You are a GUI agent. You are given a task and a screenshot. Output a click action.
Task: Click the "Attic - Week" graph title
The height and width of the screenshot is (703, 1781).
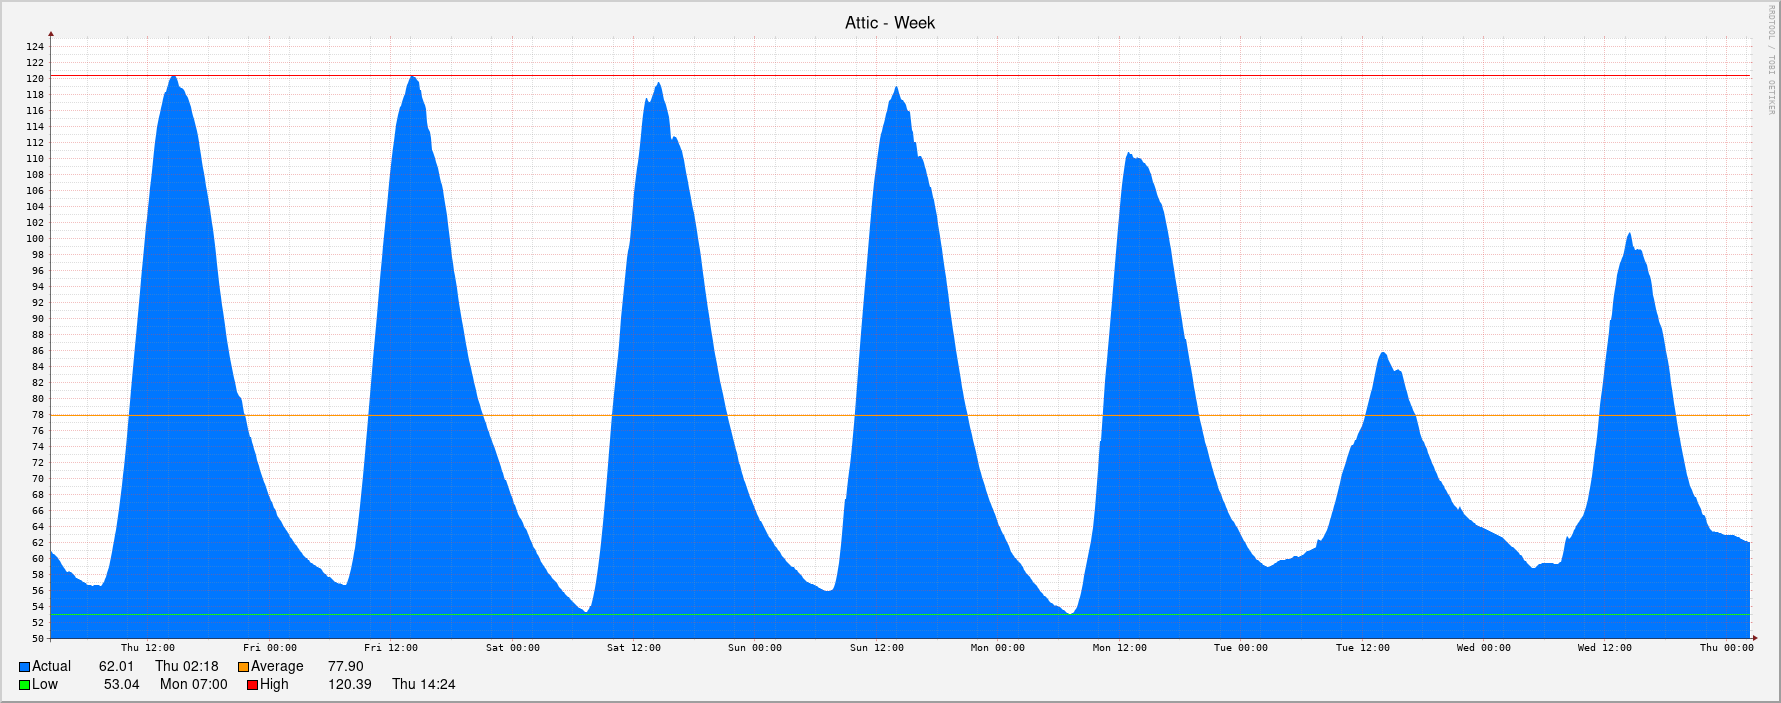(x=889, y=23)
